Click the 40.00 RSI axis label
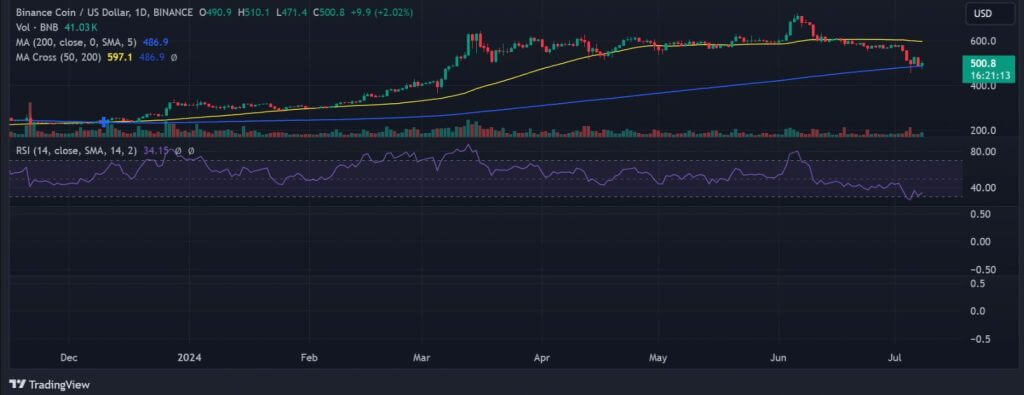This screenshot has height=395, width=1024. (983, 188)
